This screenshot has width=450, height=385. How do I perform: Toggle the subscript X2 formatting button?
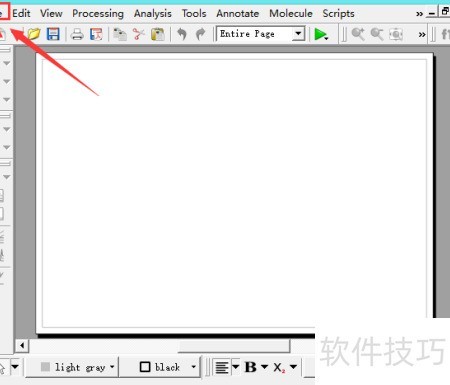279,367
